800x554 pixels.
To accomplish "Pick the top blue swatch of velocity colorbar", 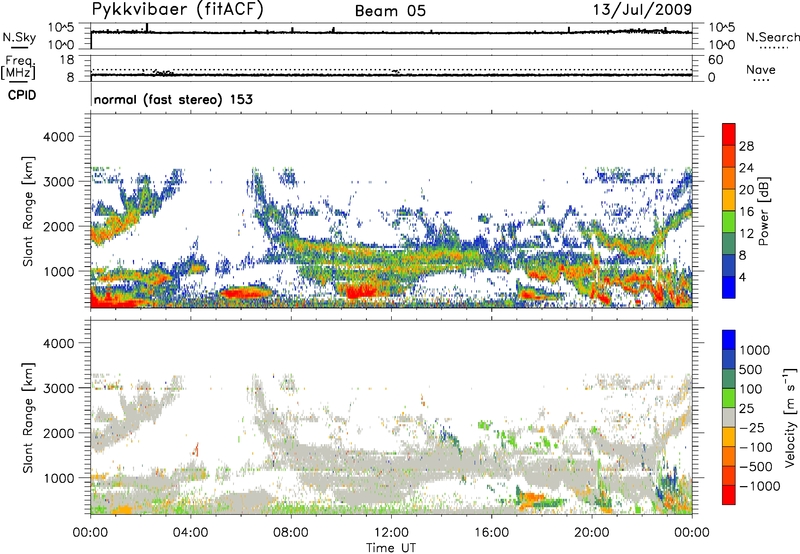I will [x=729, y=340].
